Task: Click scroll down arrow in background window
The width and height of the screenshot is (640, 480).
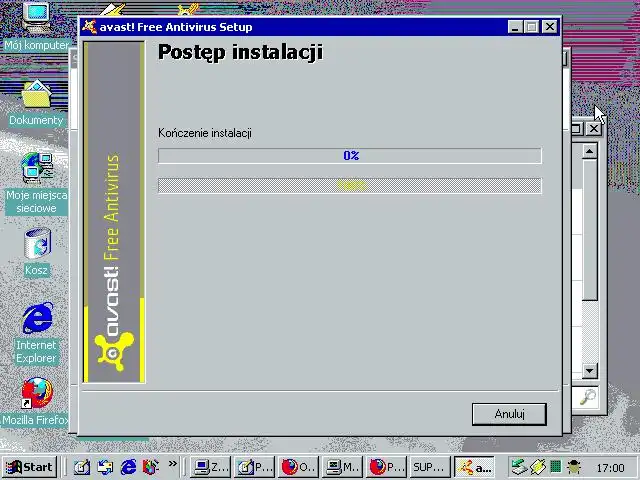Action: click(589, 371)
